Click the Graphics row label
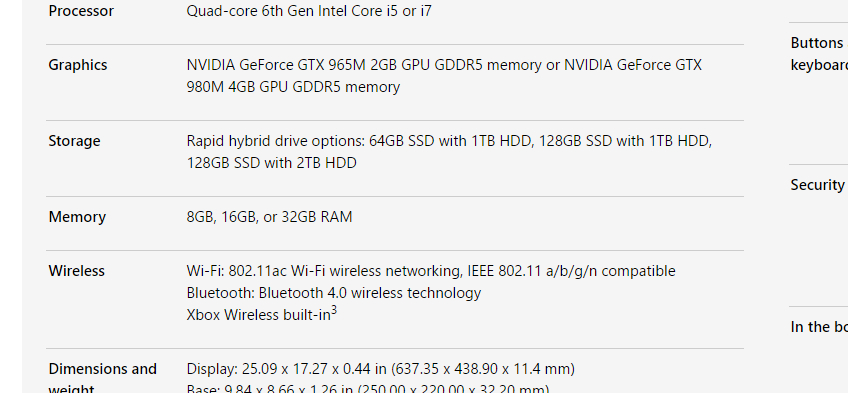This screenshot has width=848, height=393. [x=78, y=65]
